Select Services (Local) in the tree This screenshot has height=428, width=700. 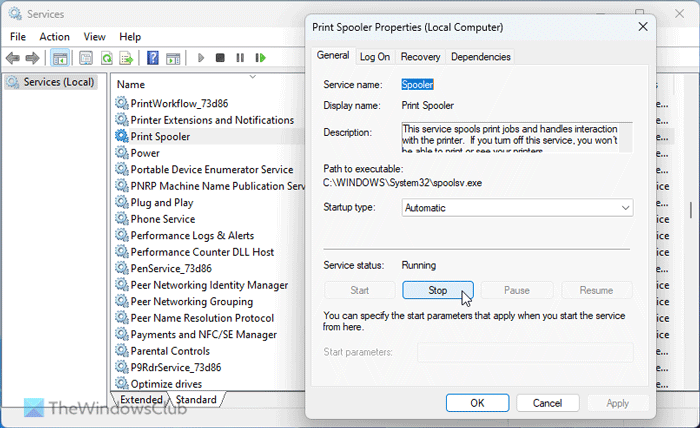tap(58, 82)
